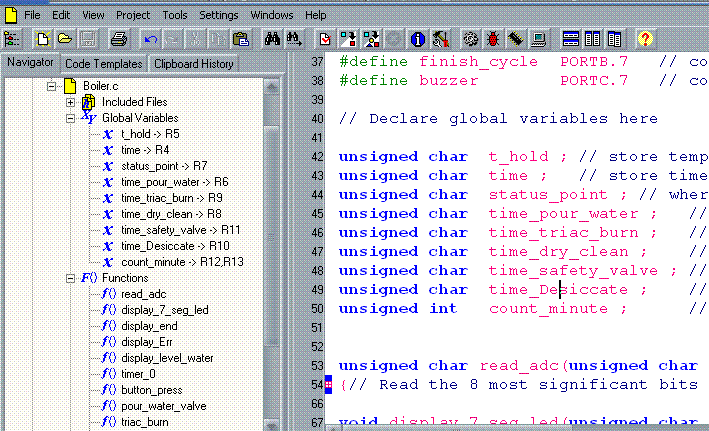Switch to the Clipboard History tab
Screen dimensions: 709x431
click(x=194, y=64)
